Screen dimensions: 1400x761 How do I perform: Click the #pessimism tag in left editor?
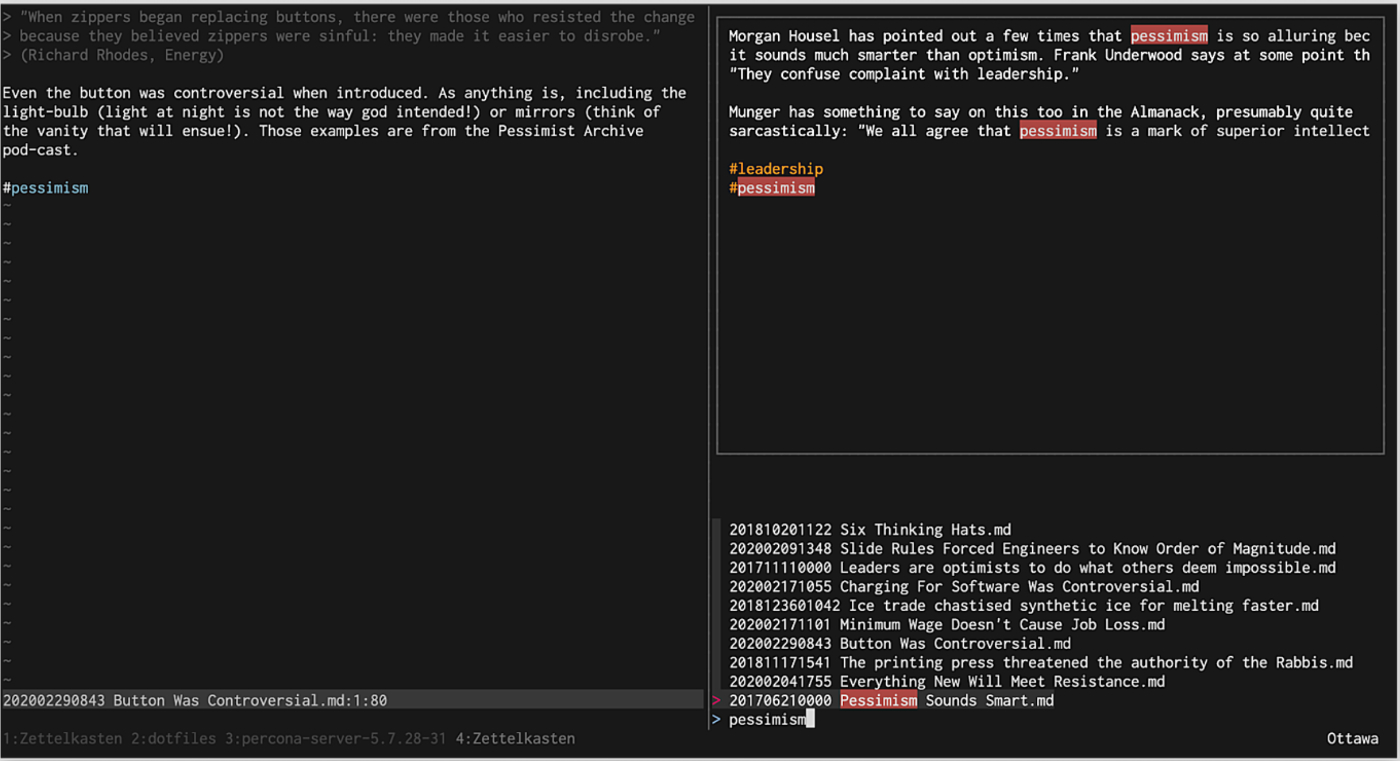click(x=46, y=188)
